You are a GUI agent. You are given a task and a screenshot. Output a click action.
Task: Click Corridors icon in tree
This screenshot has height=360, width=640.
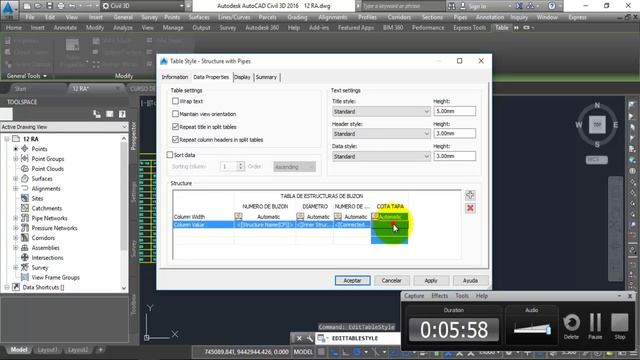pos(25,238)
